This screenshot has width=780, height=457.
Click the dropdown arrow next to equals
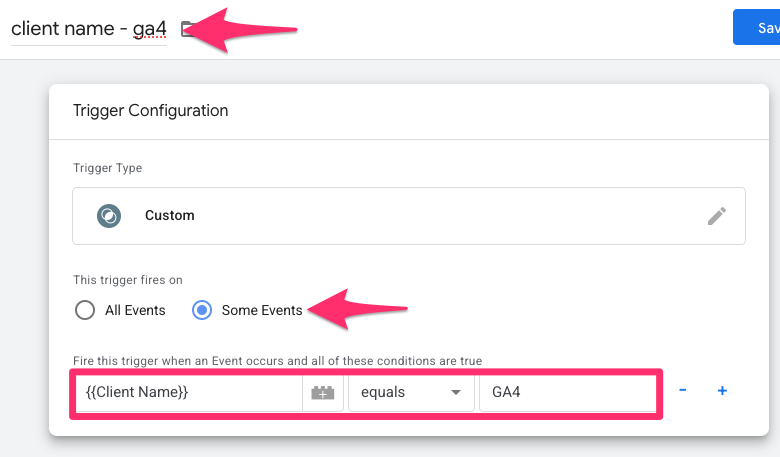[456, 392]
